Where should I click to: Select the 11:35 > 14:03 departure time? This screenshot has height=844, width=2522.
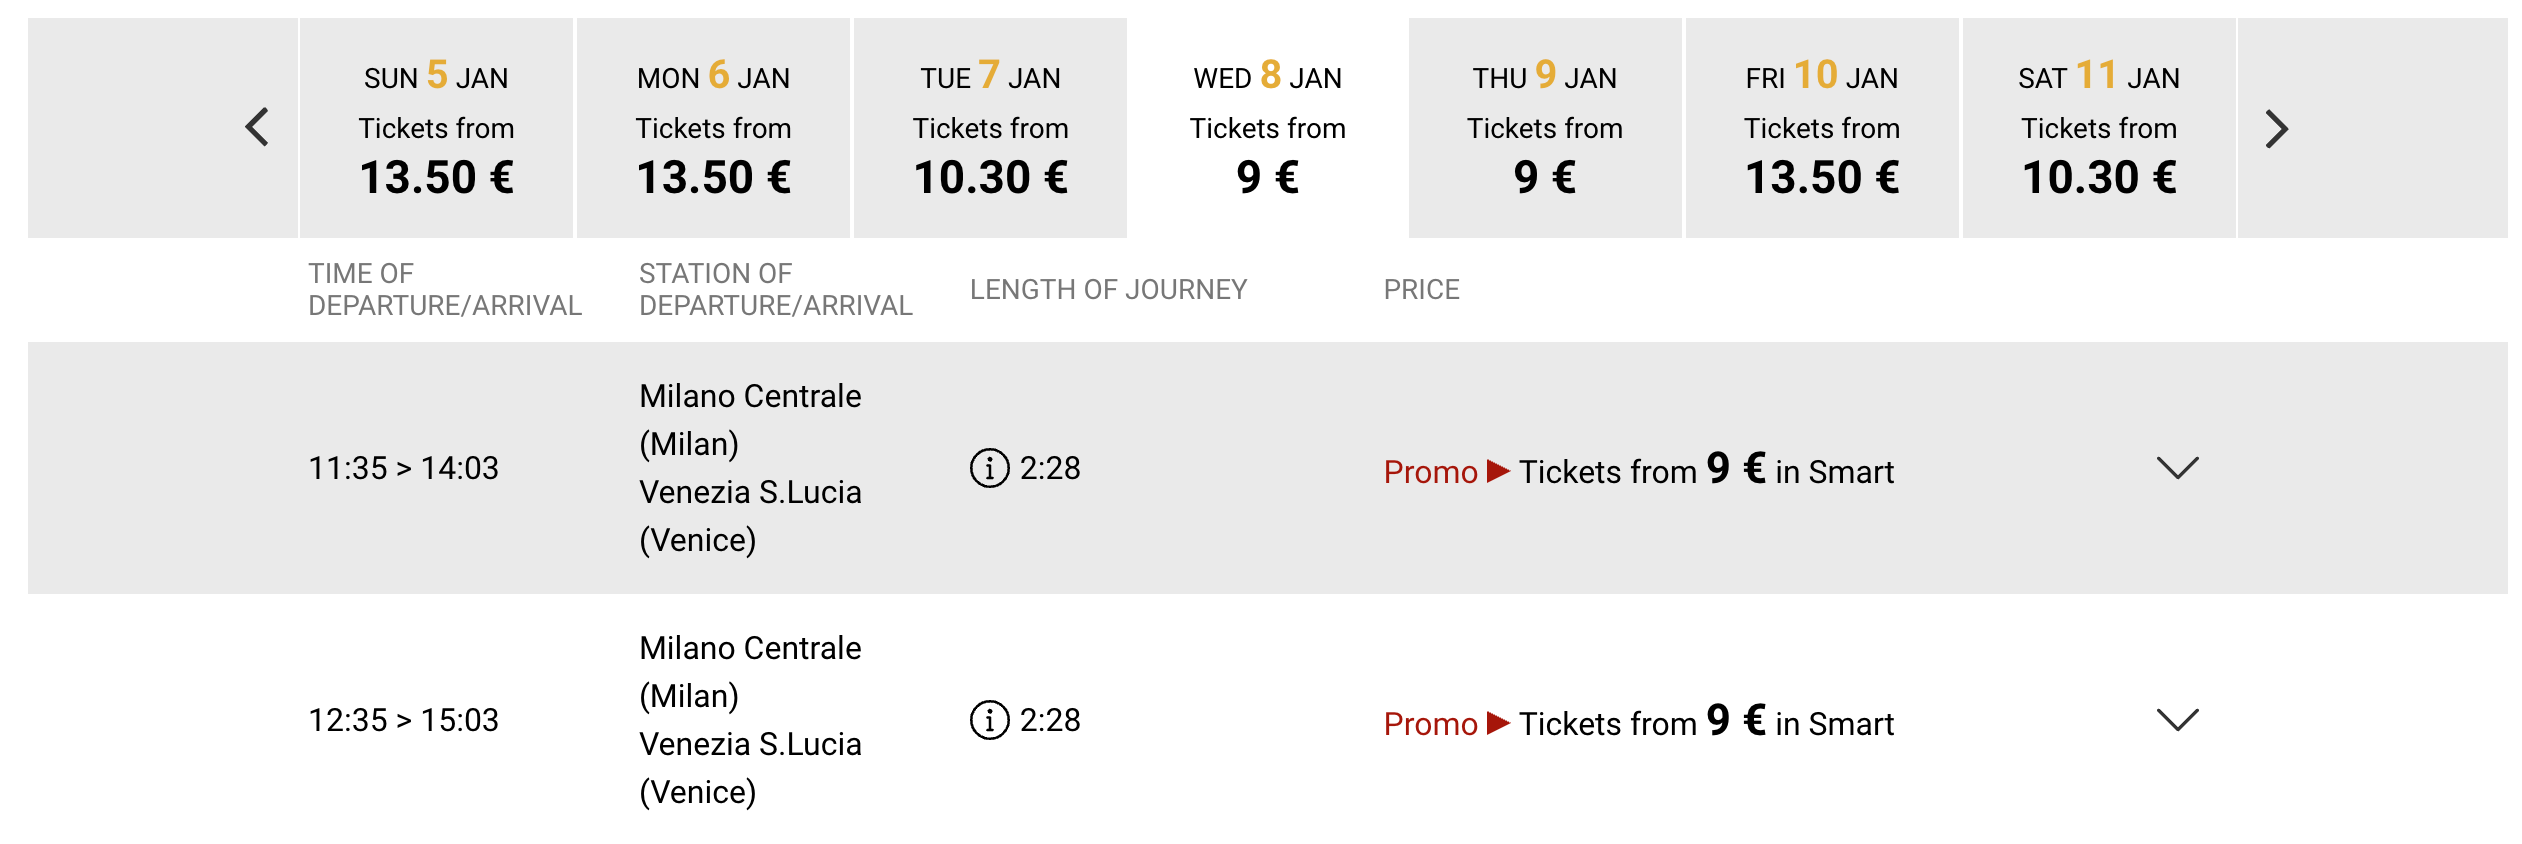click(x=403, y=468)
